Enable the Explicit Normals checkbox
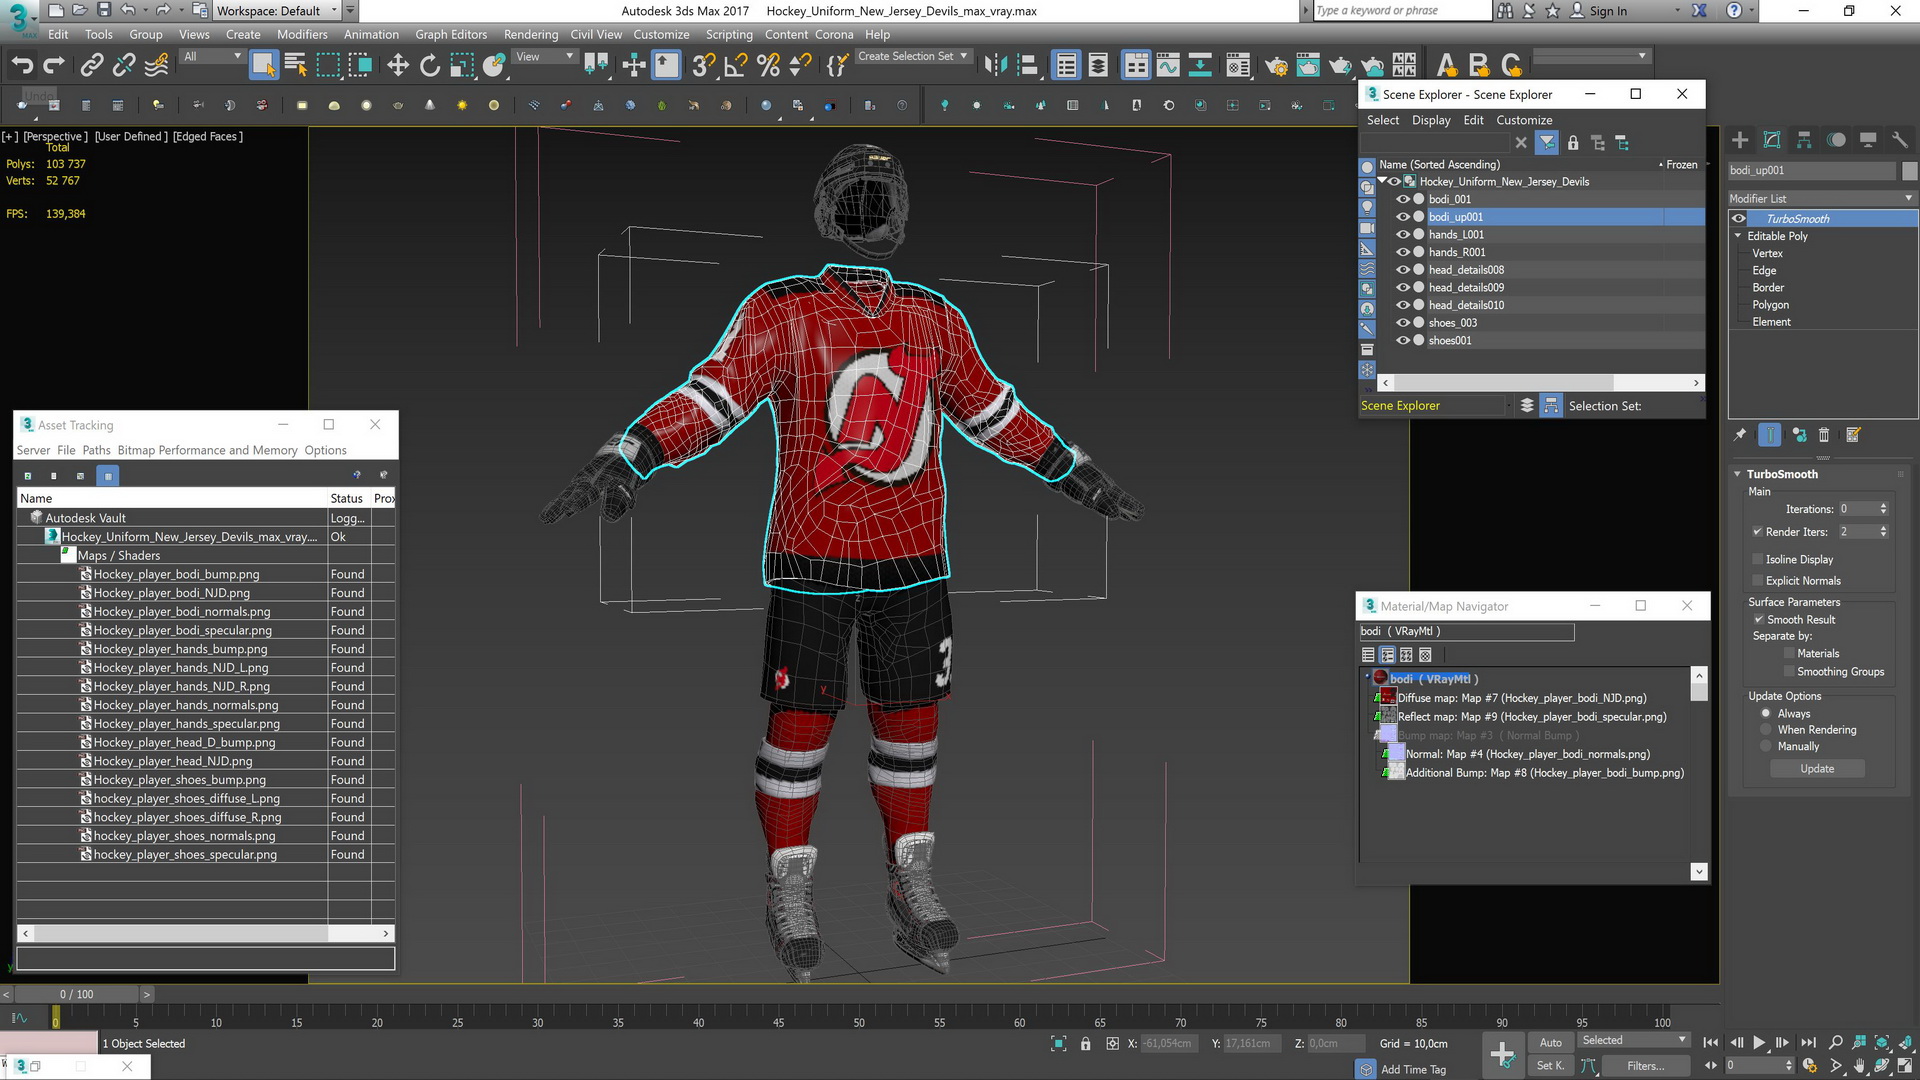1920x1080 pixels. 1757,581
